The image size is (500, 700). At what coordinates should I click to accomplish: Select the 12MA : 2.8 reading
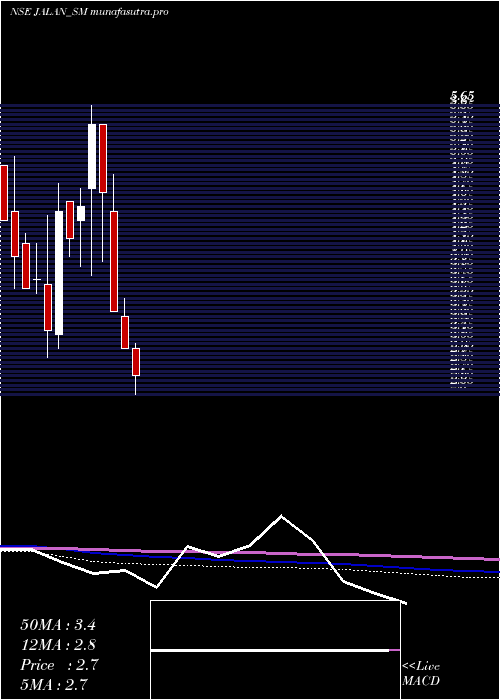tap(58, 645)
